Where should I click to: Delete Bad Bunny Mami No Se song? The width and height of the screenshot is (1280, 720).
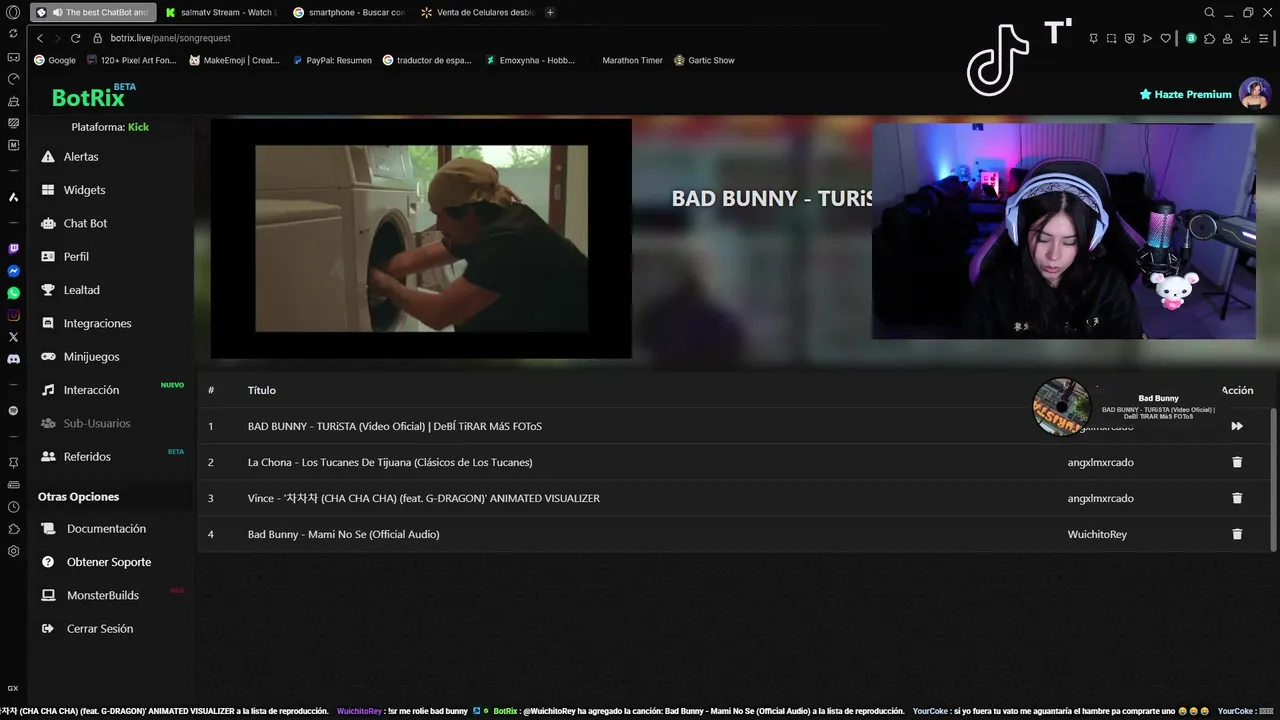[x=1237, y=534]
